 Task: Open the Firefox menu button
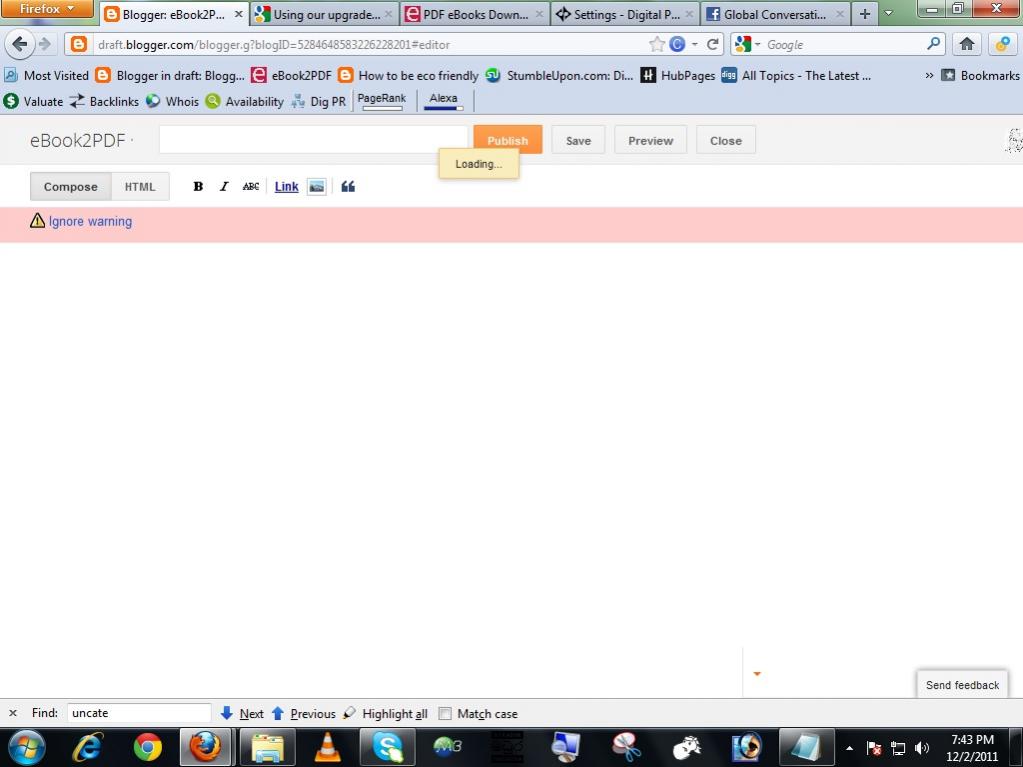pyautogui.click(x=47, y=8)
